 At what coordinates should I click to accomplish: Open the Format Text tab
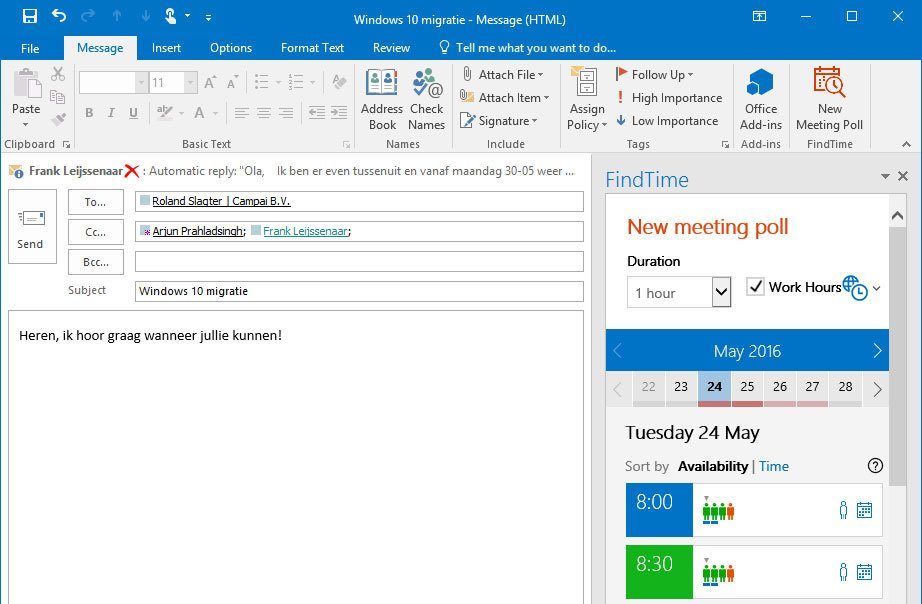pyautogui.click(x=312, y=48)
